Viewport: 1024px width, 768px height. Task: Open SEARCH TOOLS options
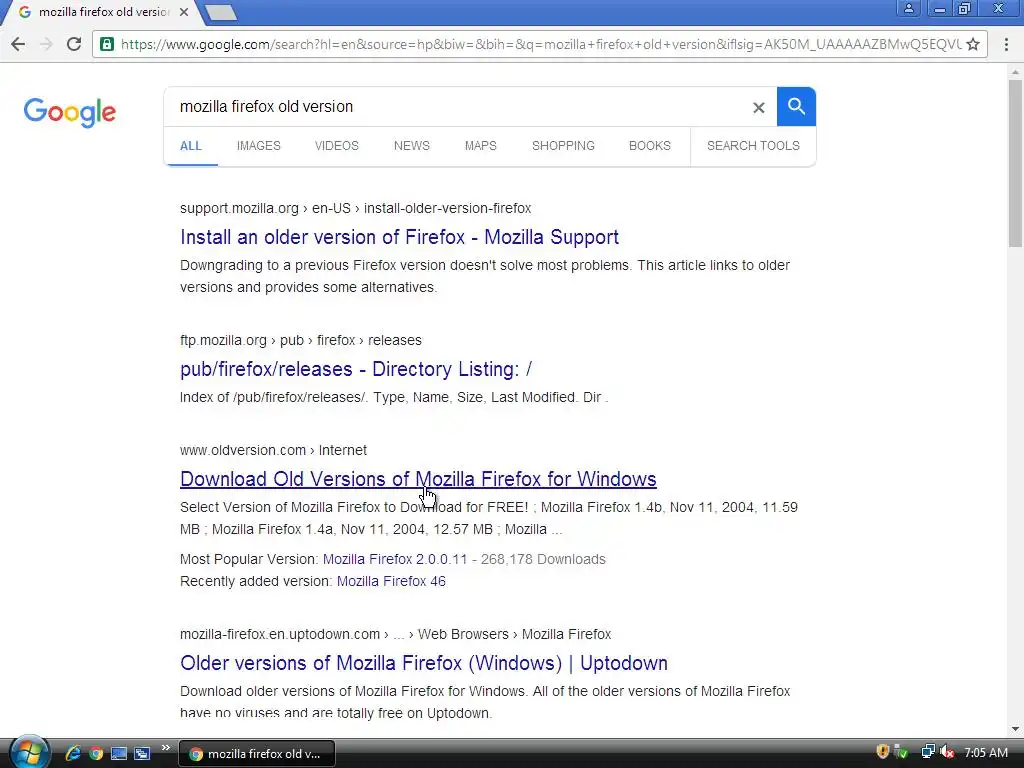[x=753, y=146]
